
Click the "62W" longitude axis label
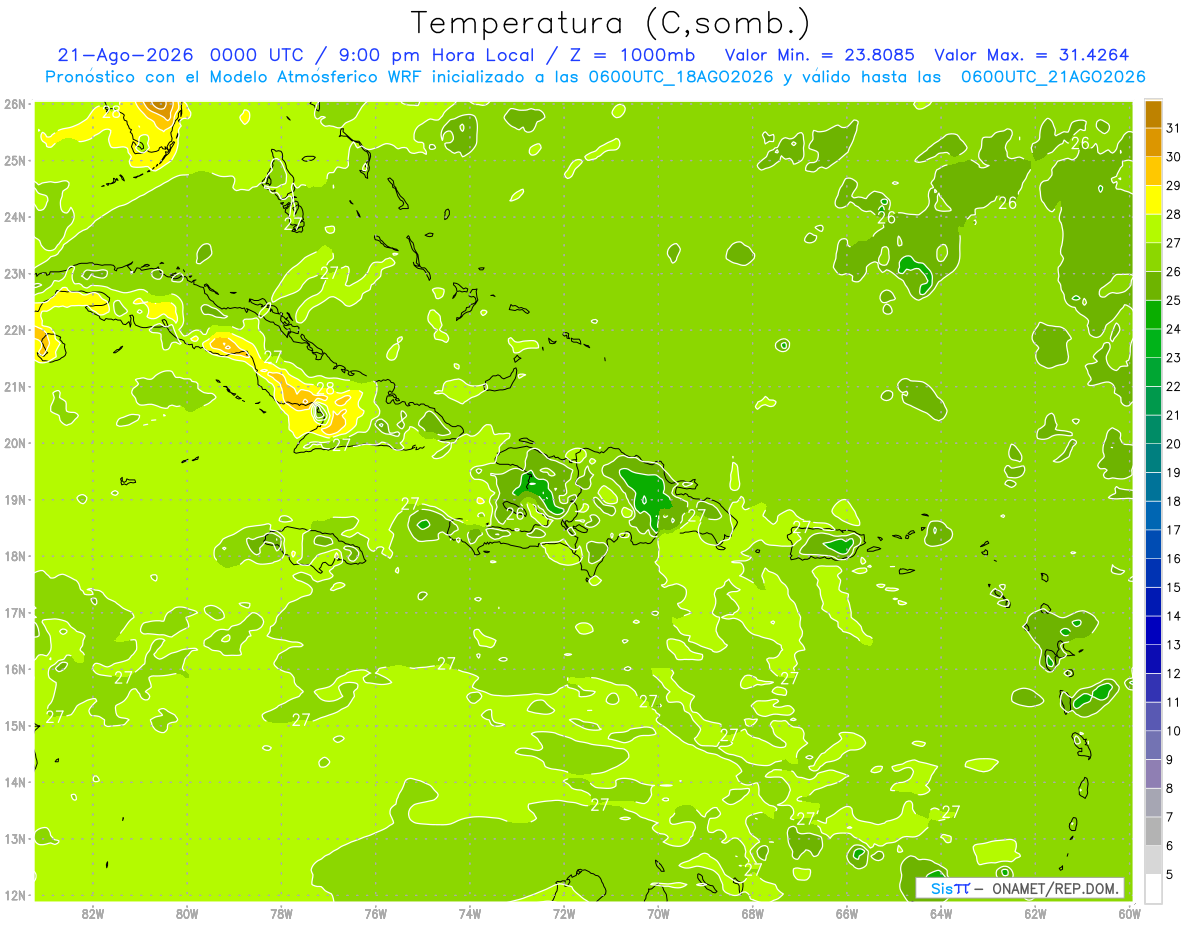click(1036, 914)
